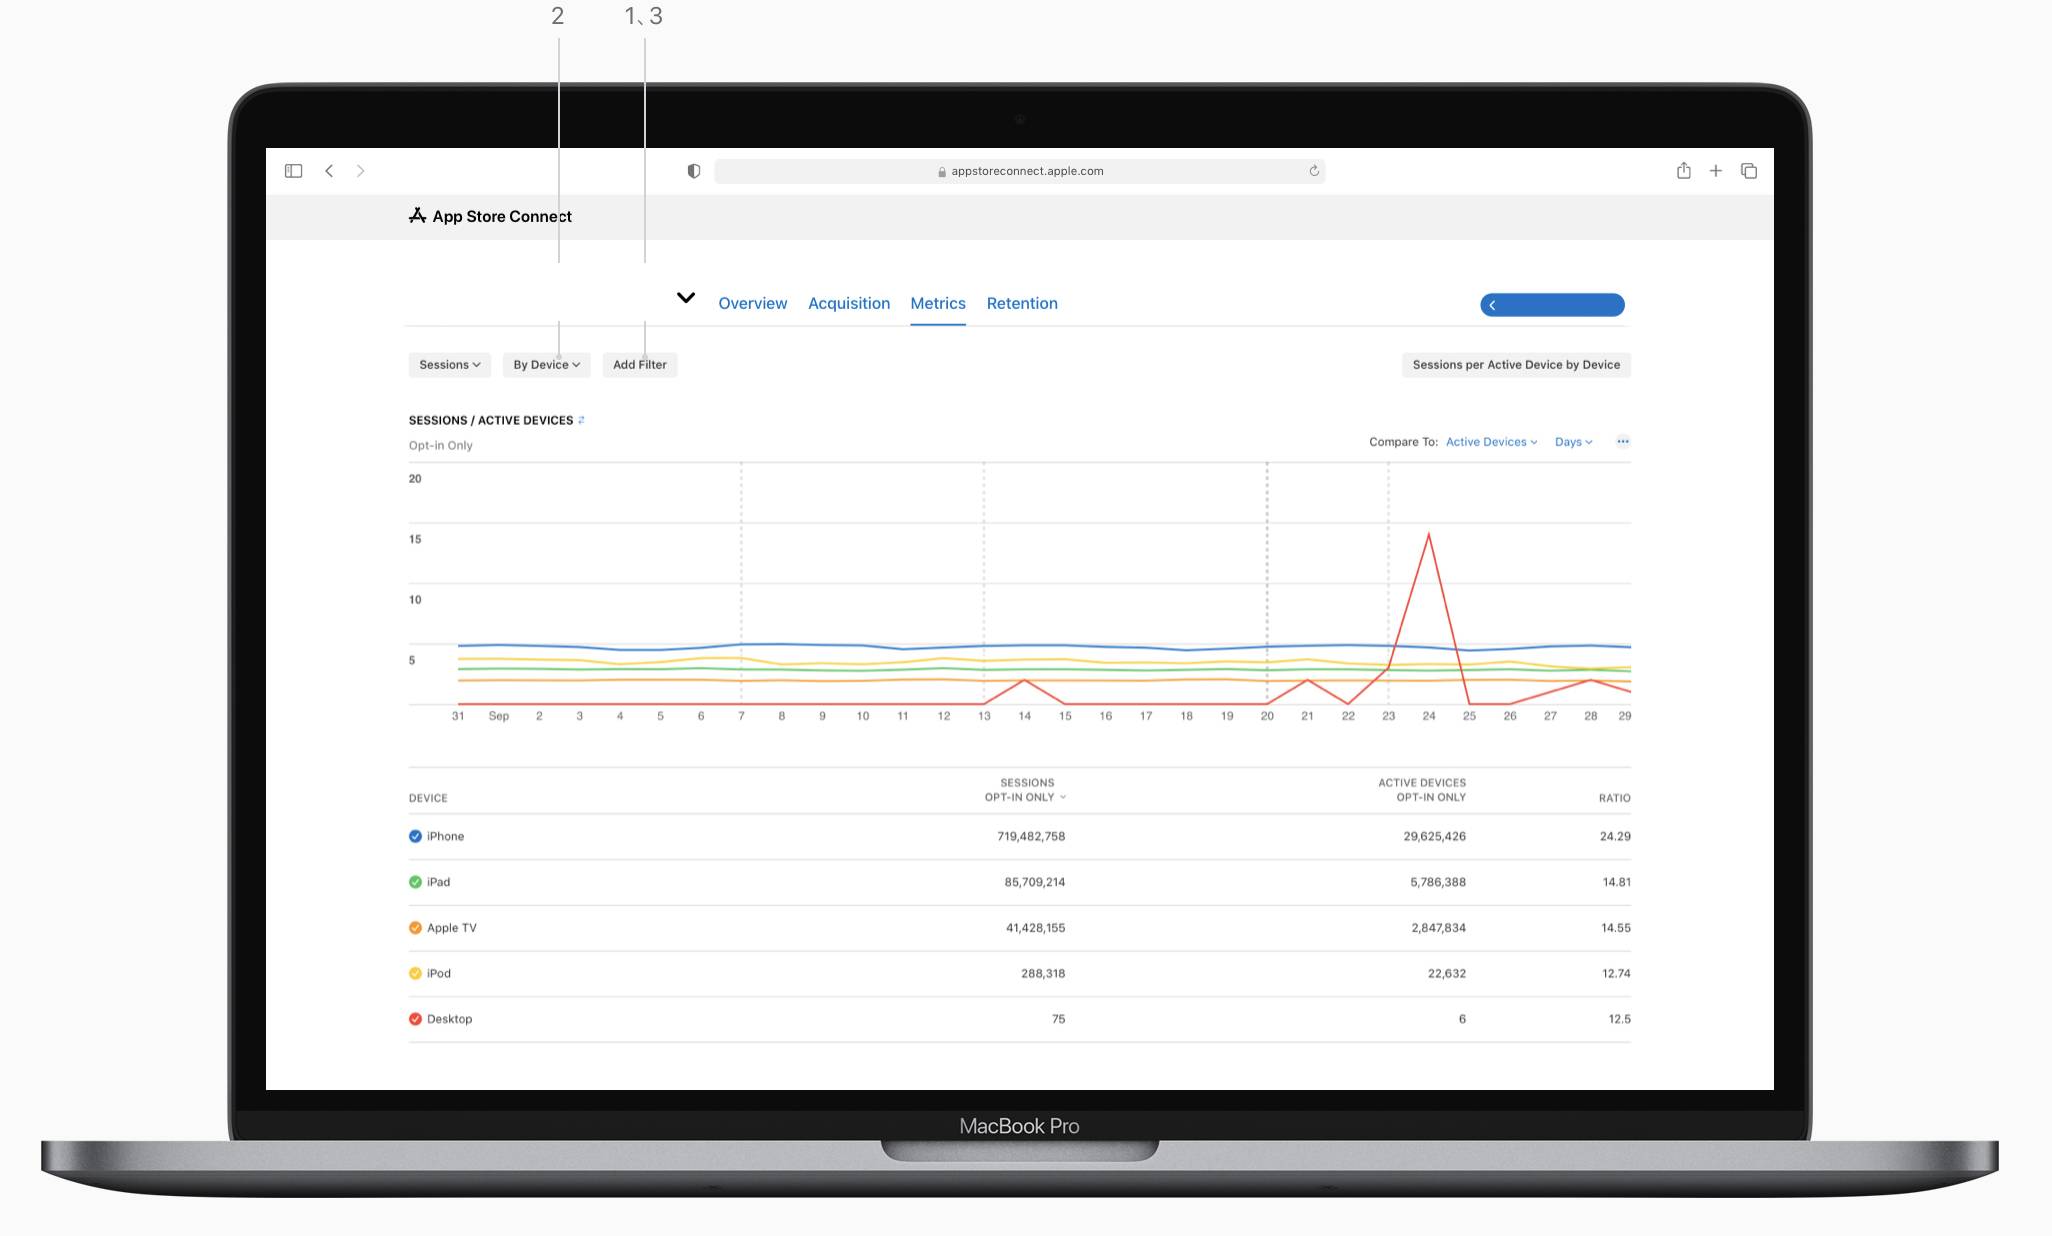Image resolution: width=2052 pixels, height=1236 pixels.
Task: Click the iPhone ratio value 24.29
Action: coord(1615,836)
